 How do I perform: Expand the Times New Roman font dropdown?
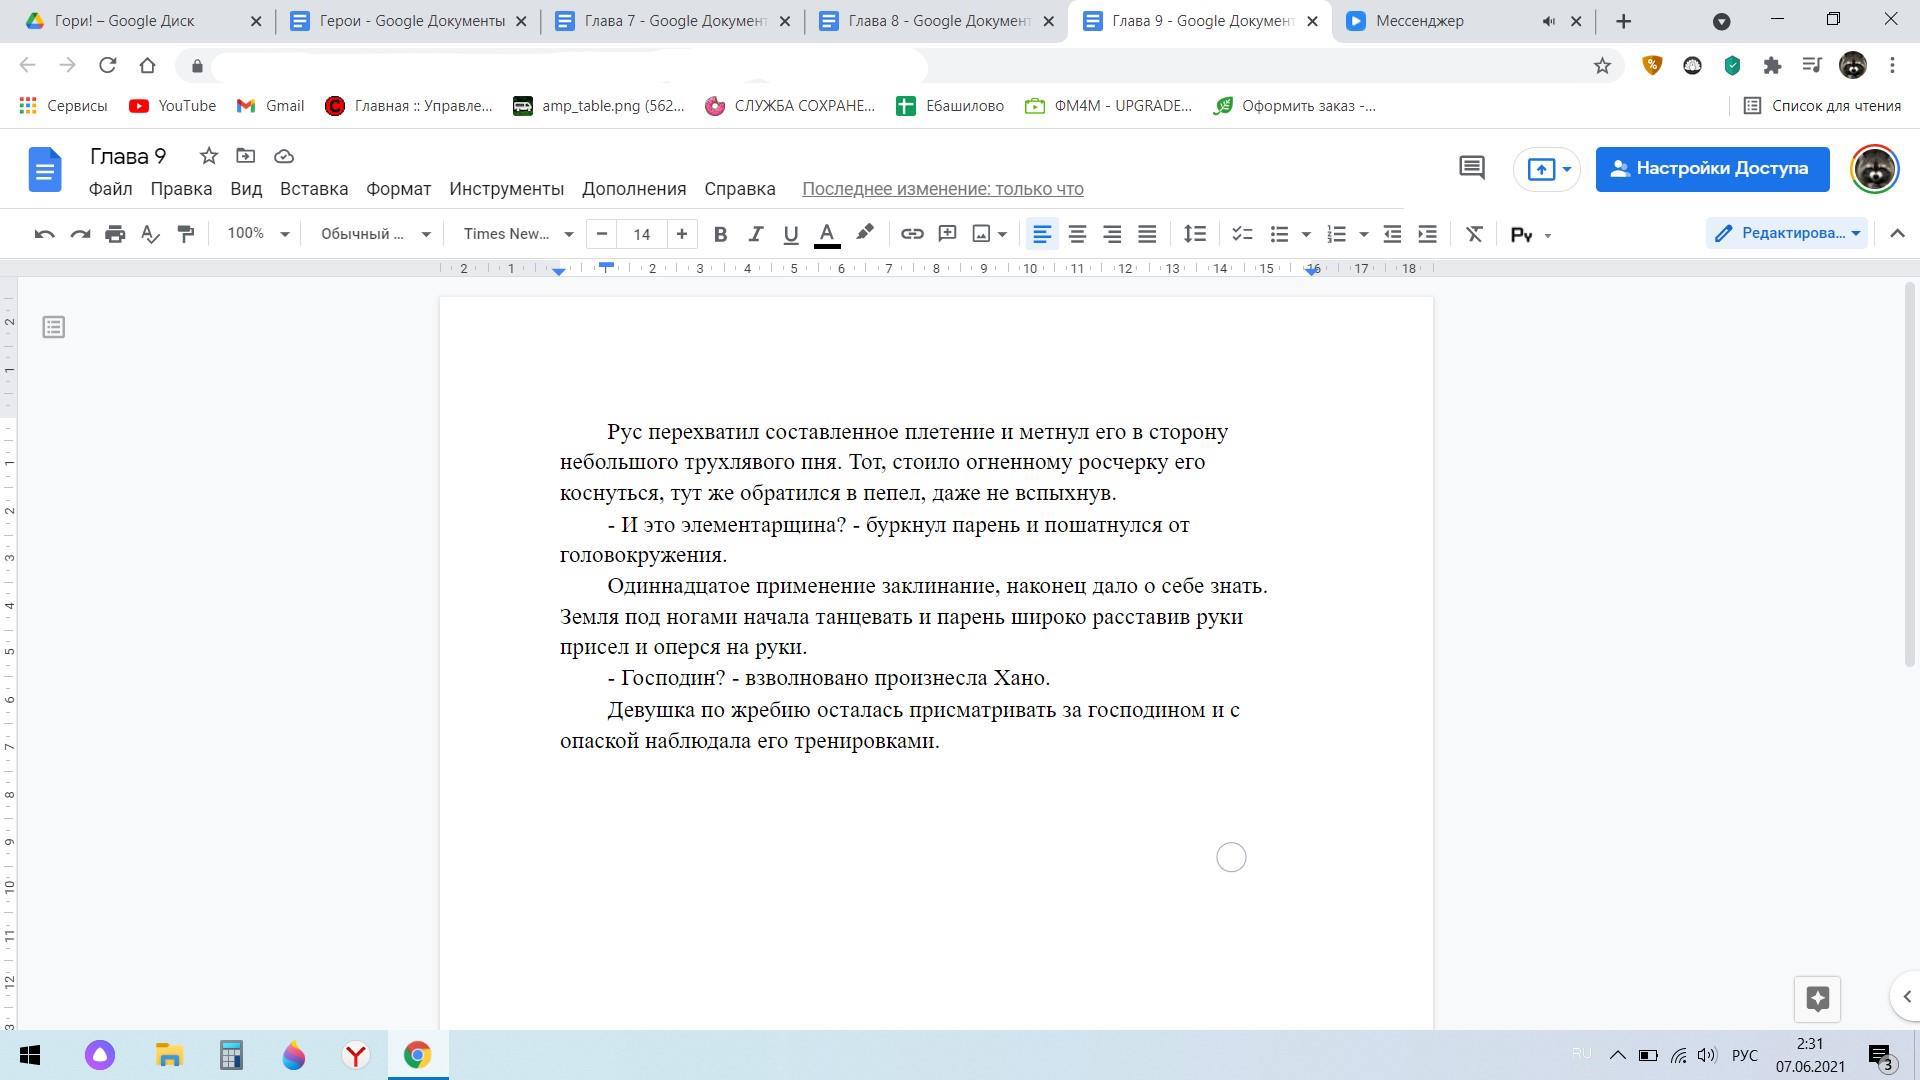(517, 234)
